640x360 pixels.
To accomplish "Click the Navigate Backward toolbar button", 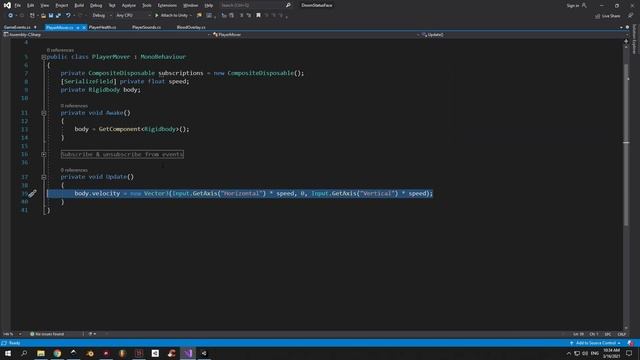I will pos(11,16).
